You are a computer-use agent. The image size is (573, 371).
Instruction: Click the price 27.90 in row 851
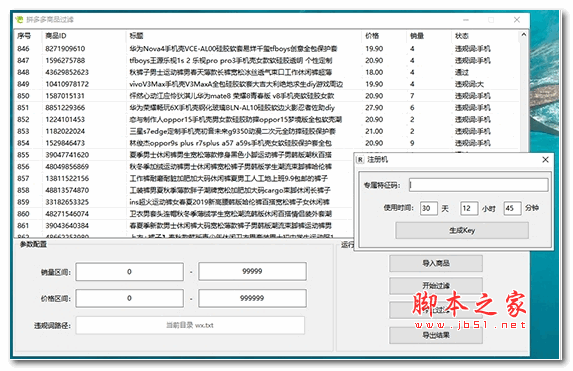[x=374, y=108]
